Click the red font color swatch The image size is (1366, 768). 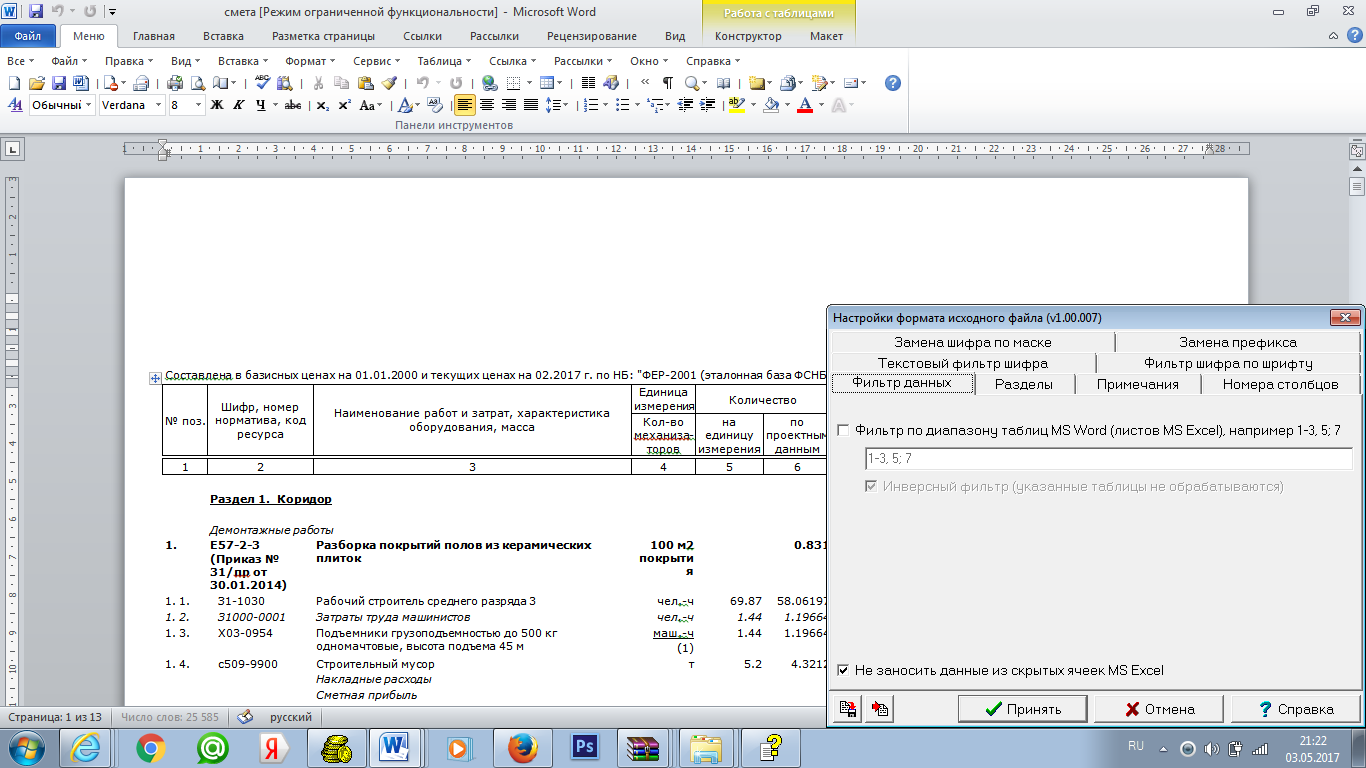(806, 105)
